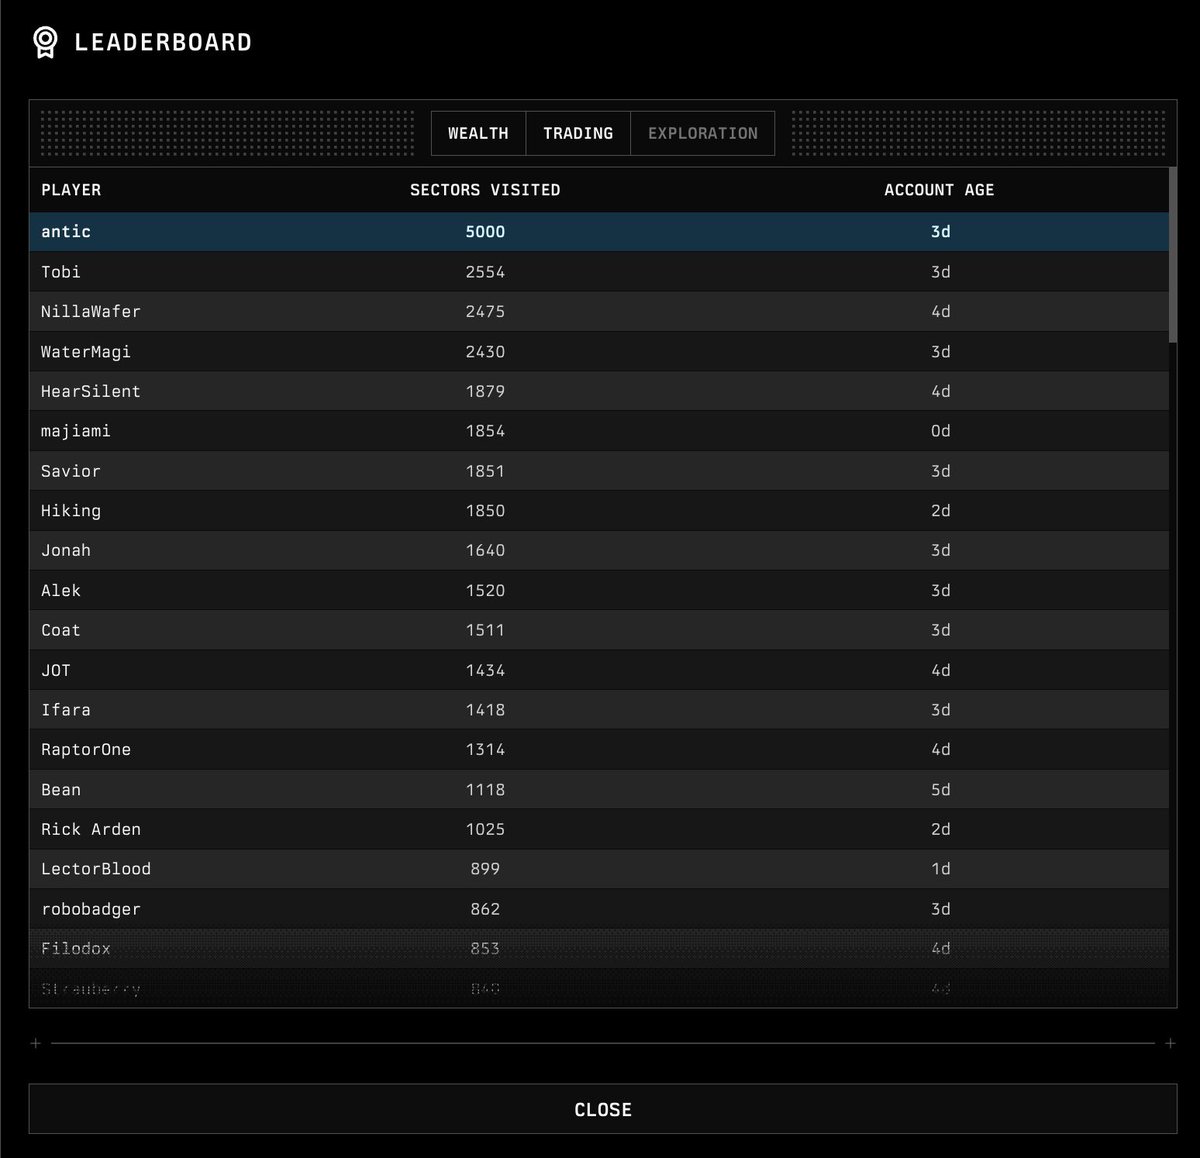Click the Coat player entry

(599, 630)
